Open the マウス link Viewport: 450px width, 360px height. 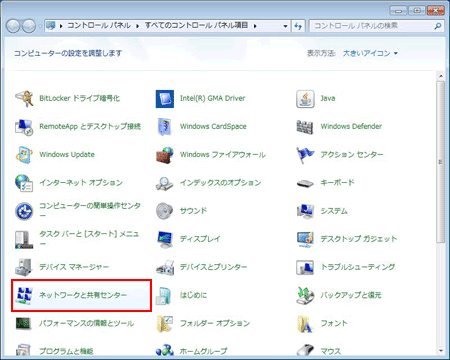click(331, 351)
